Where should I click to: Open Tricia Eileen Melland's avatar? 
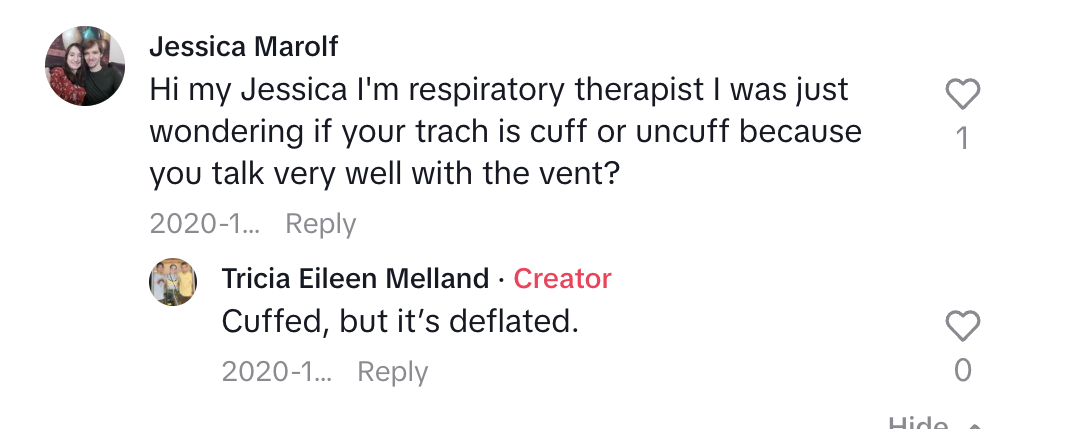pyautogui.click(x=173, y=282)
